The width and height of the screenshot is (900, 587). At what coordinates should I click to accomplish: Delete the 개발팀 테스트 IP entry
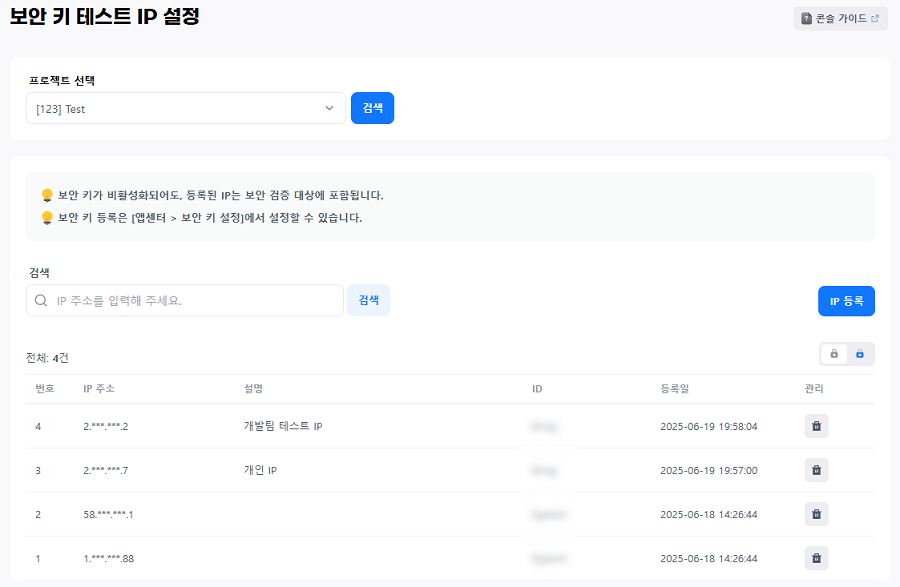tap(816, 426)
